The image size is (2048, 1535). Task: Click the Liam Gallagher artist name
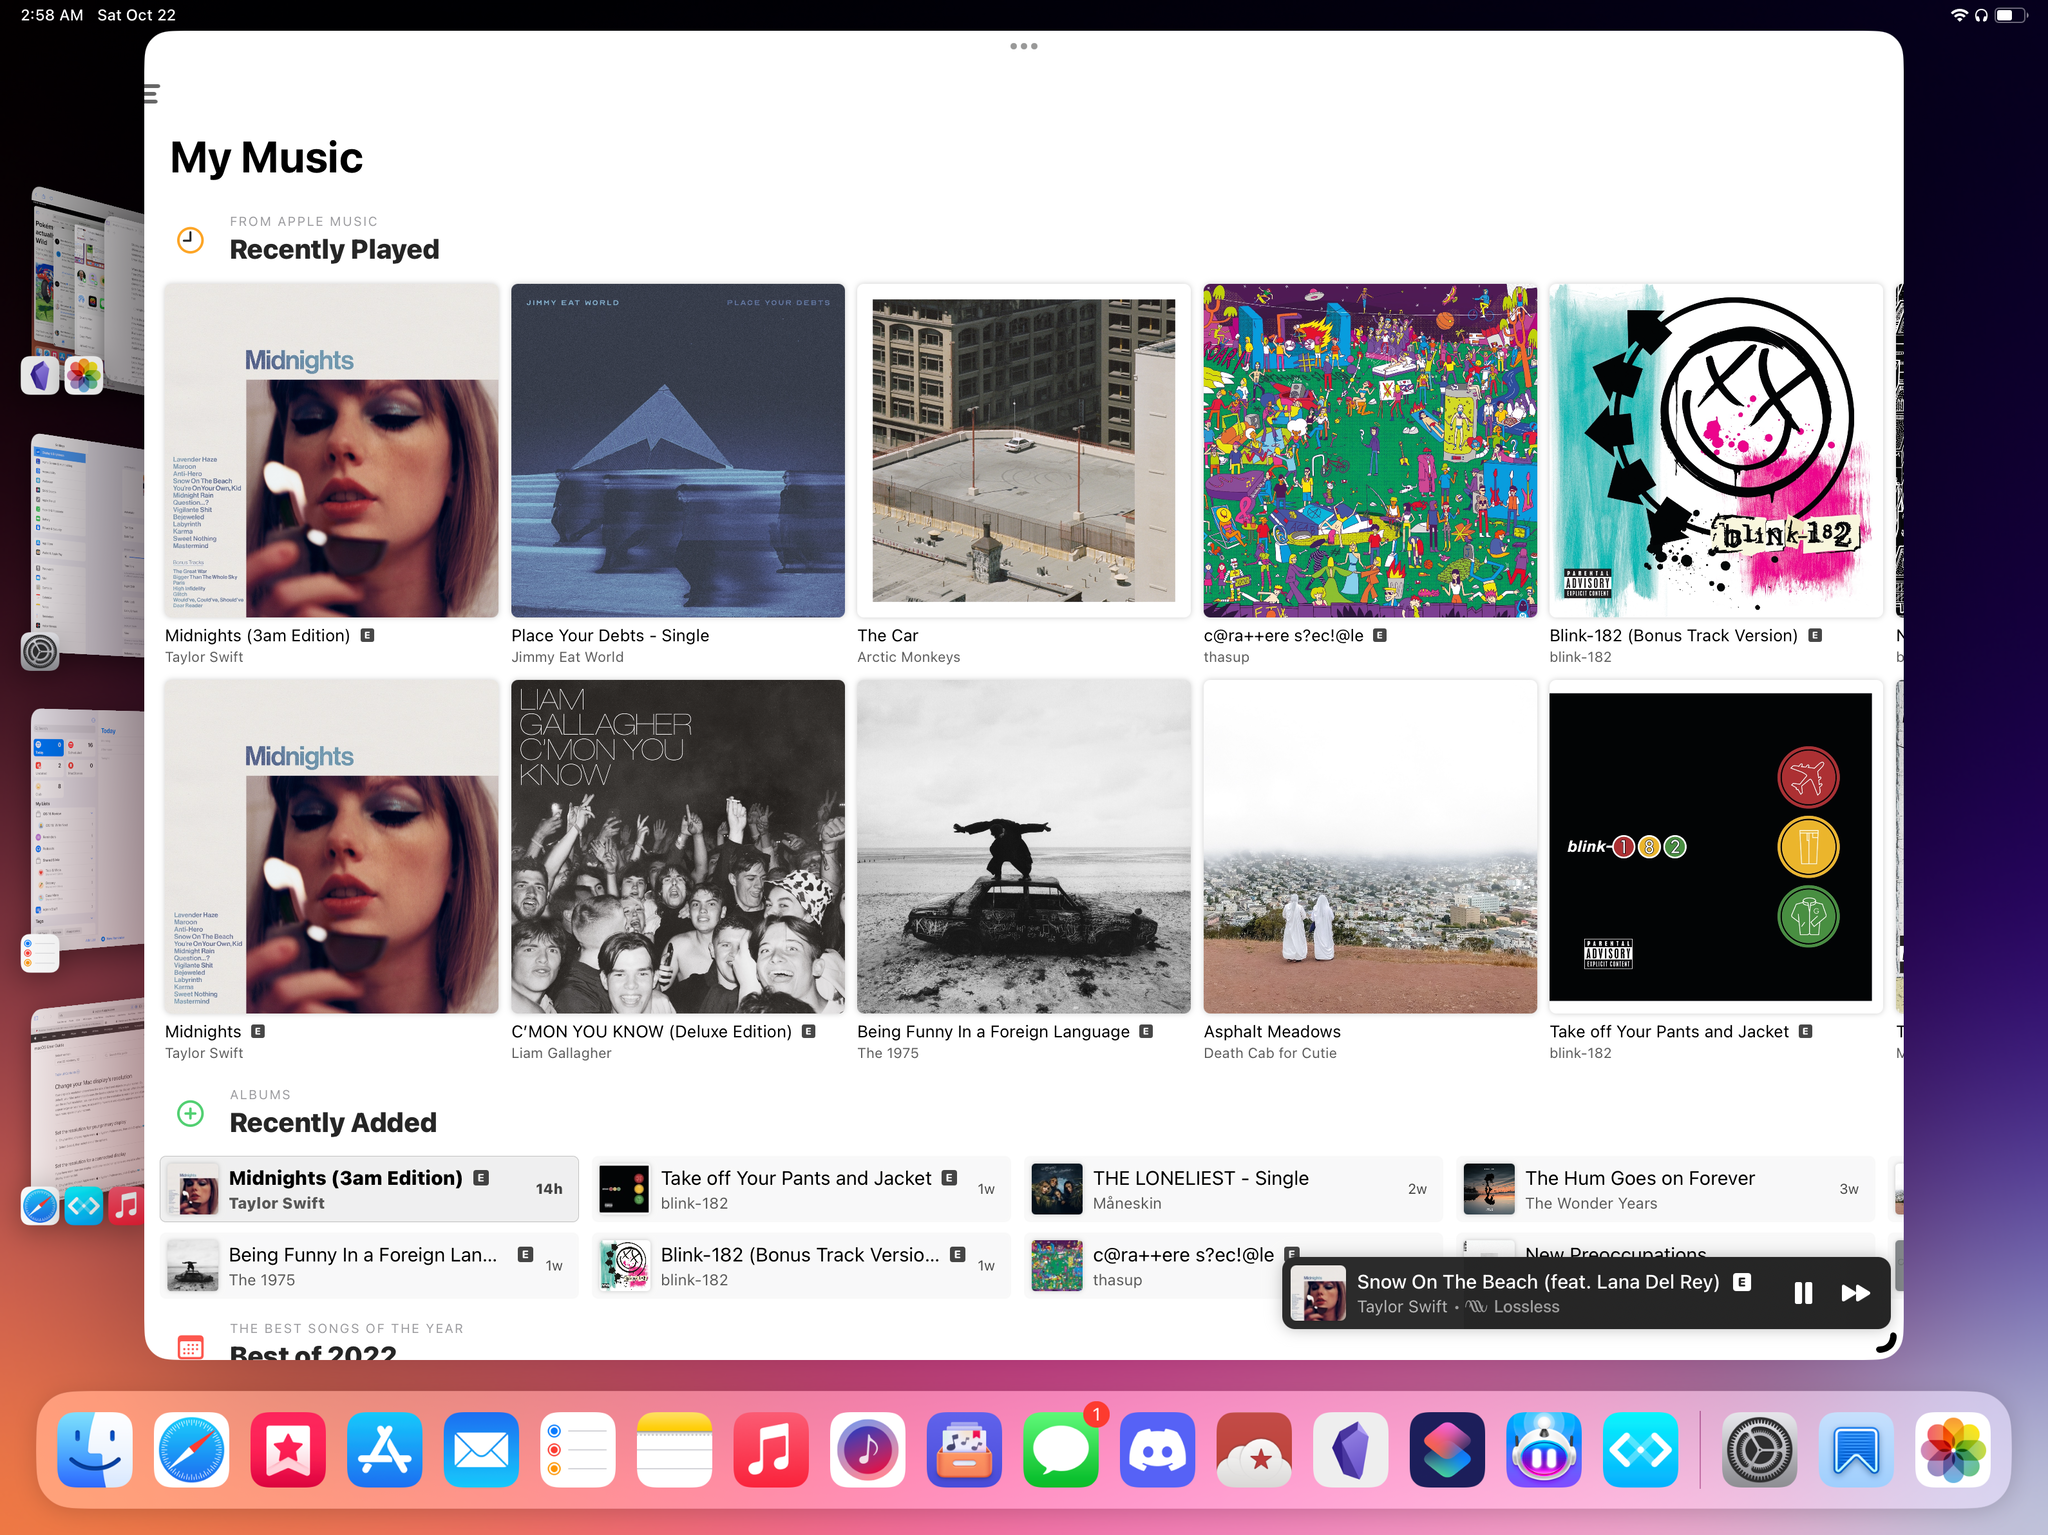[x=561, y=1053]
